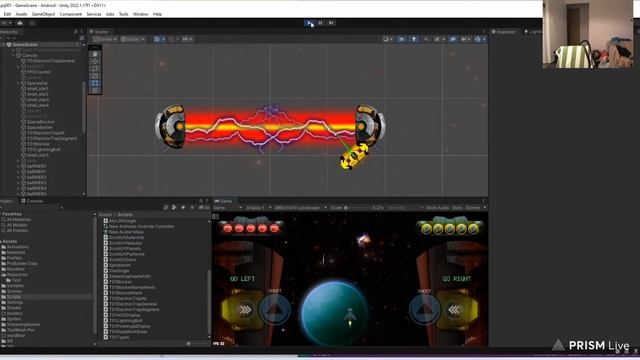Toggle grid snapping in Scene toolbar

click(x=171, y=39)
